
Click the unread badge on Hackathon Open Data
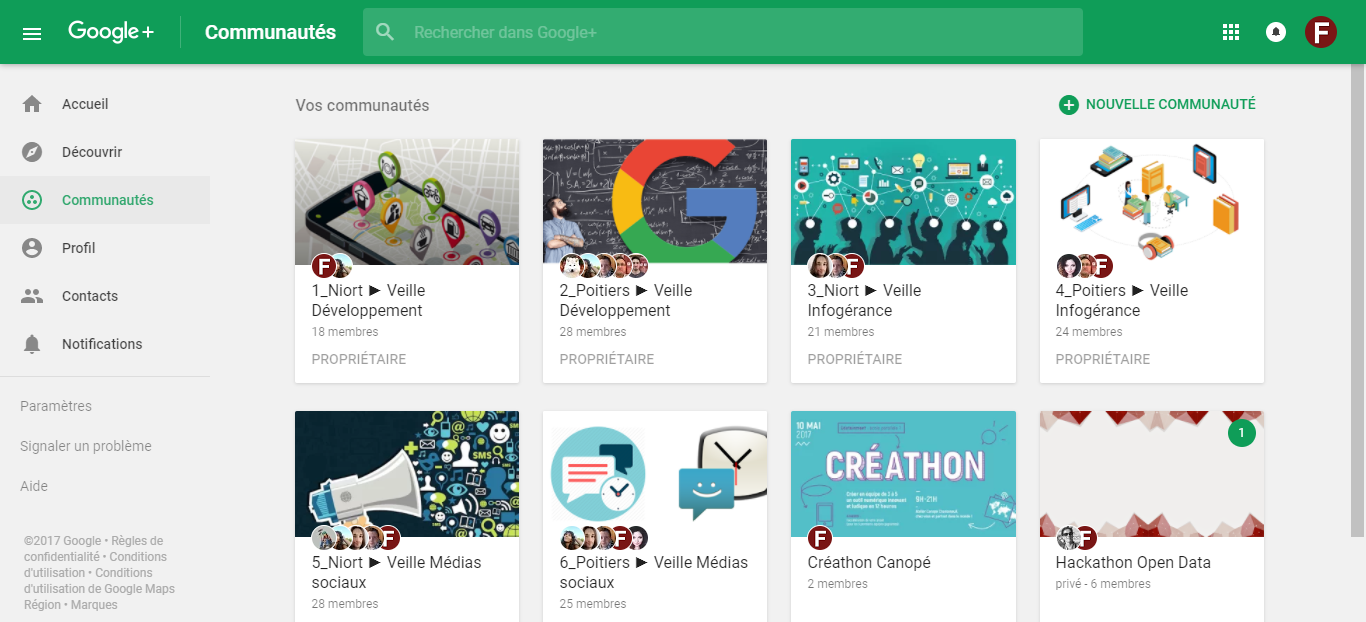pyautogui.click(x=1241, y=433)
